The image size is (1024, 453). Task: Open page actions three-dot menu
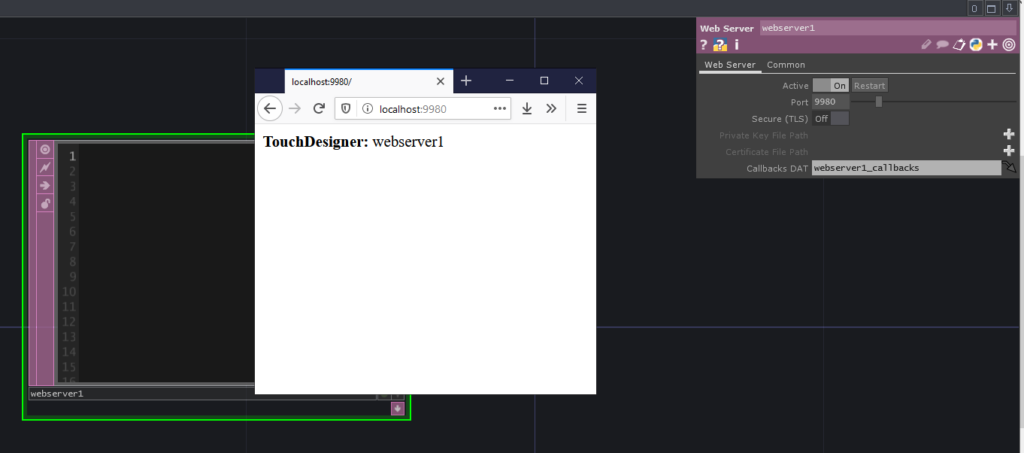(500, 108)
